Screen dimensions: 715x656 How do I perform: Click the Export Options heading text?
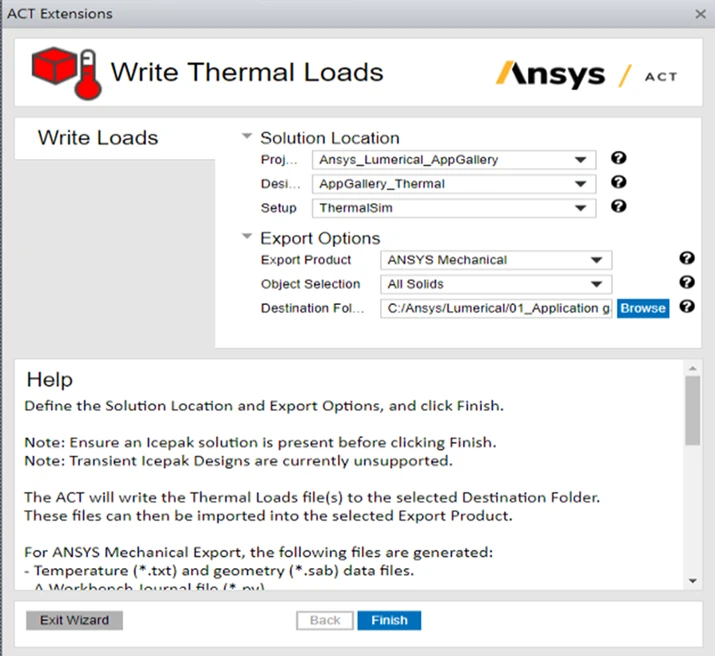tap(320, 238)
